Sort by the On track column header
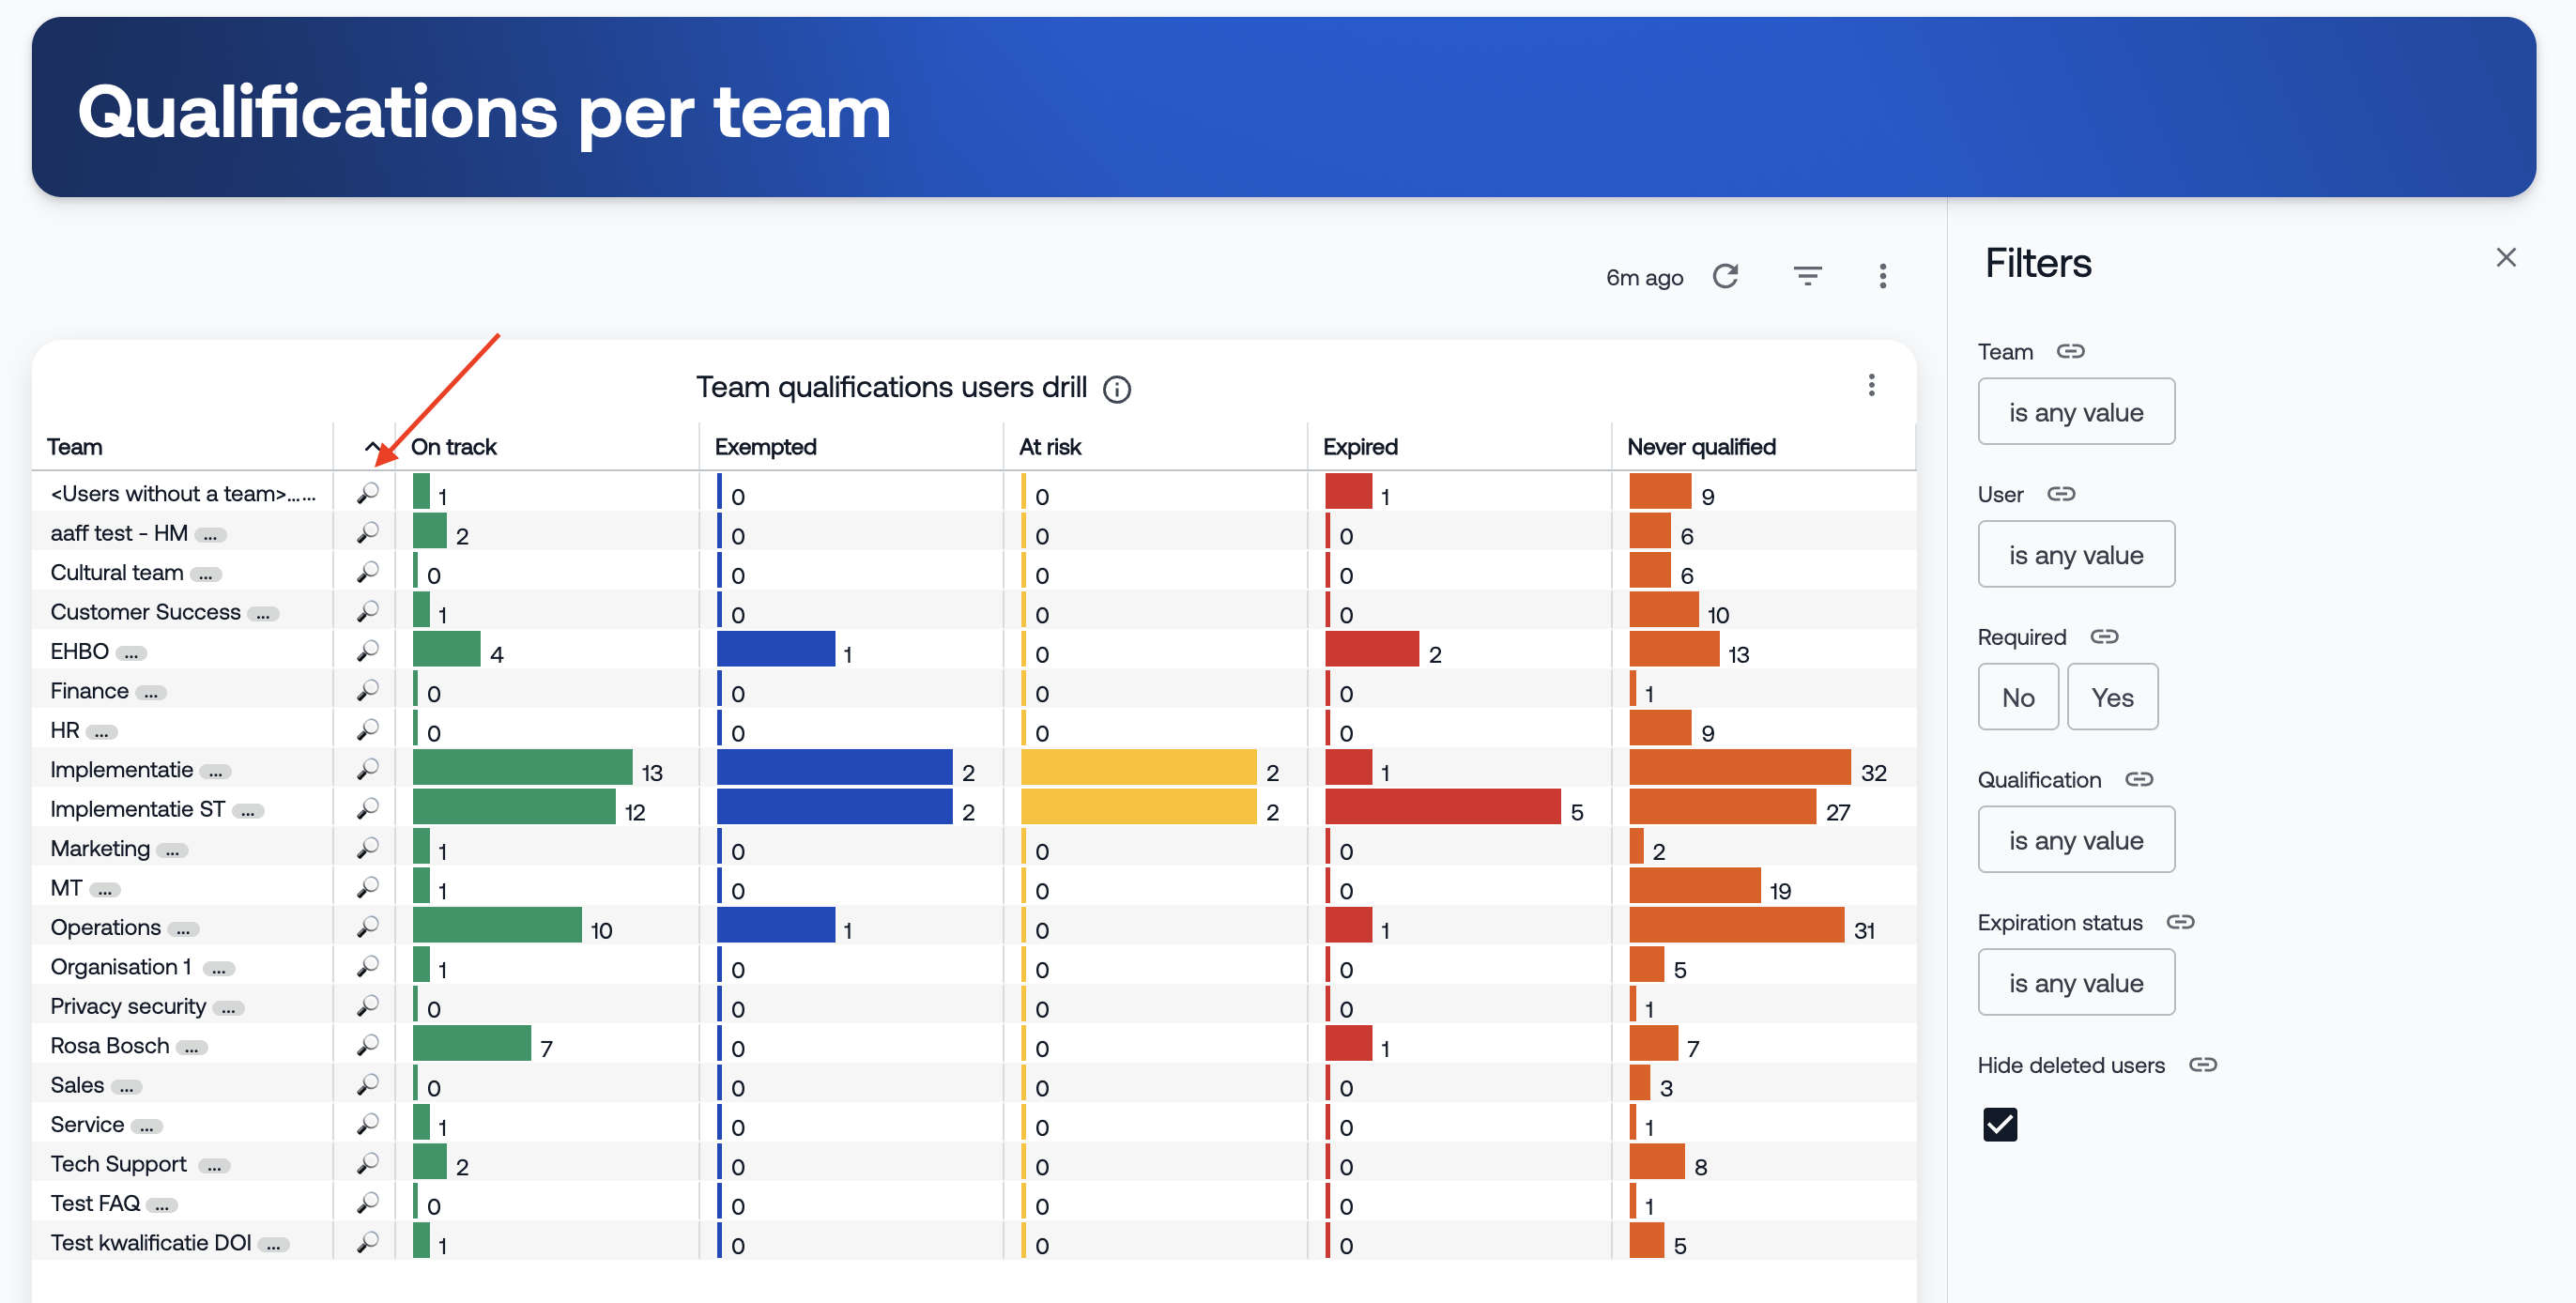The image size is (2576, 1303). [453, 447]
